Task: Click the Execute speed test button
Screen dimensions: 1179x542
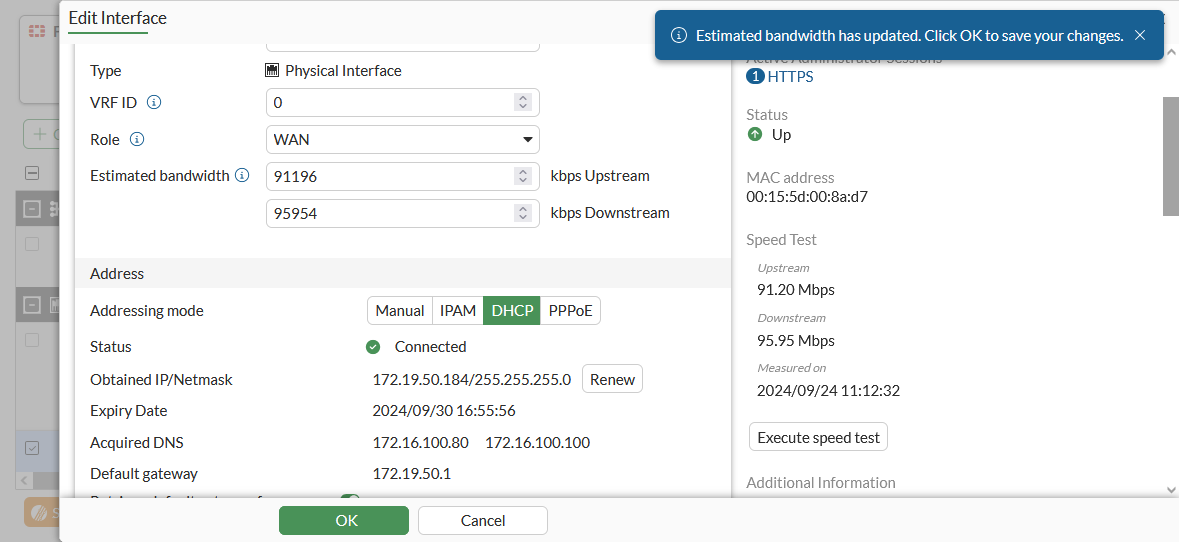Action: 818,437
